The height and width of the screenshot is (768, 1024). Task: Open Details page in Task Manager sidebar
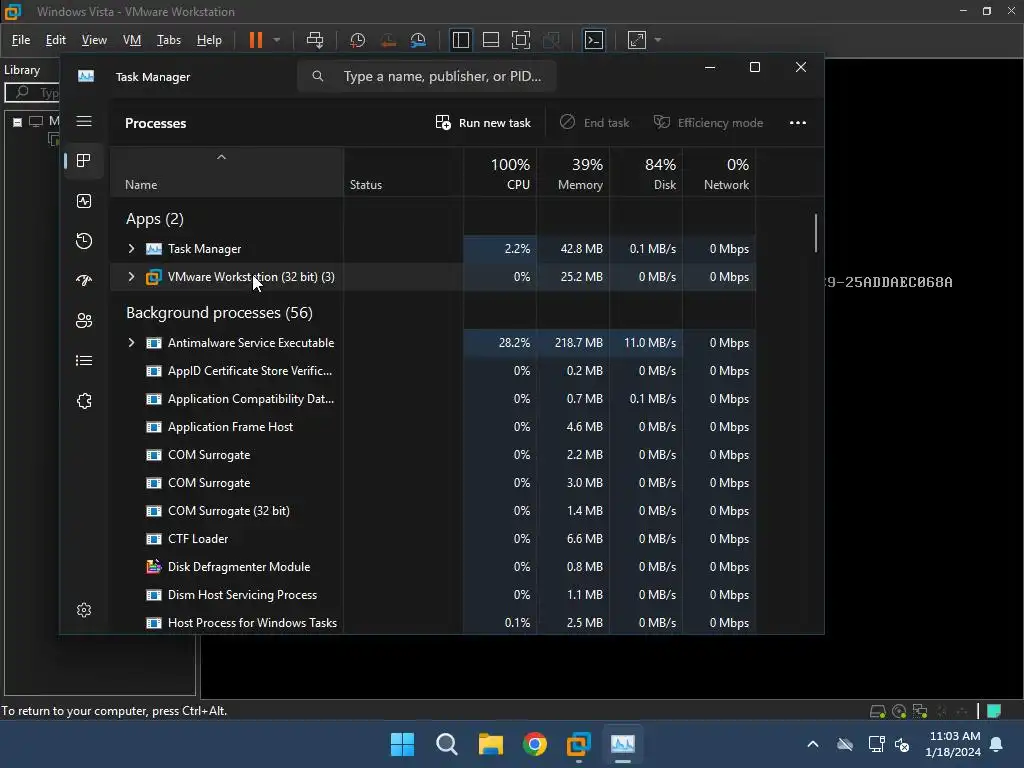click(x=84, y=360)
